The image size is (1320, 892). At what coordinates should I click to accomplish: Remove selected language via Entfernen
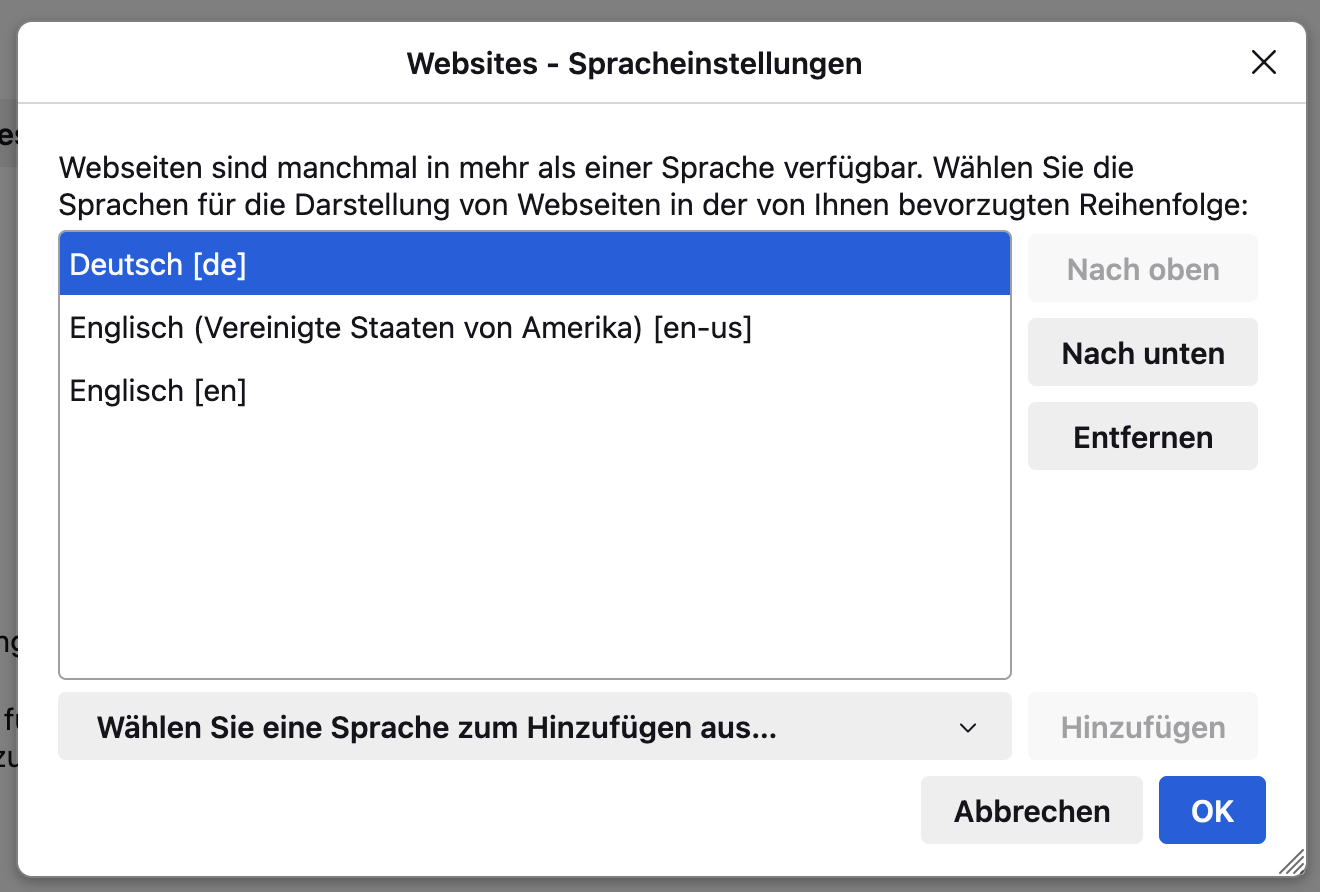tap(1143, 437)
